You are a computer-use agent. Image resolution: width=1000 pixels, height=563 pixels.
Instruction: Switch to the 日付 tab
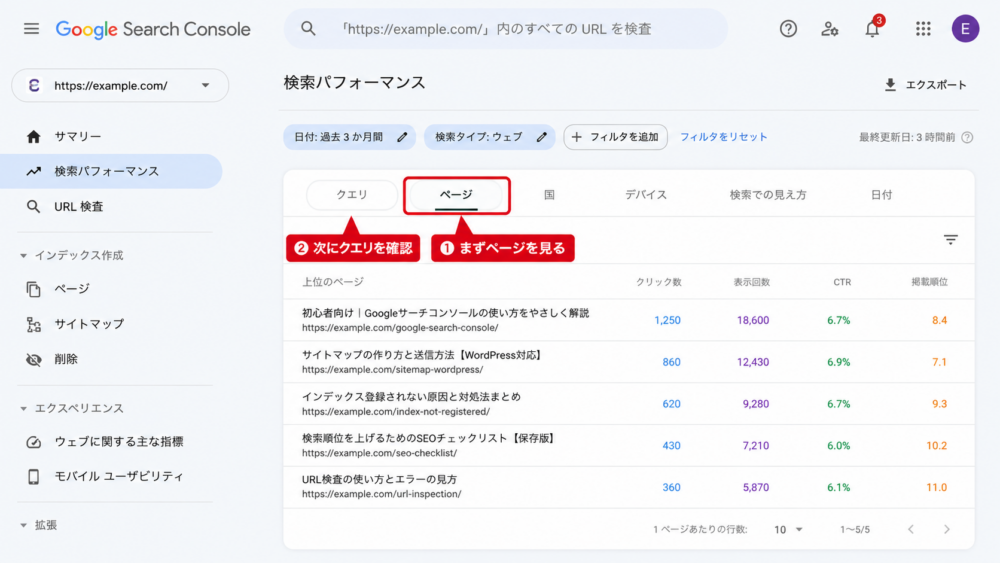[881, 195]
